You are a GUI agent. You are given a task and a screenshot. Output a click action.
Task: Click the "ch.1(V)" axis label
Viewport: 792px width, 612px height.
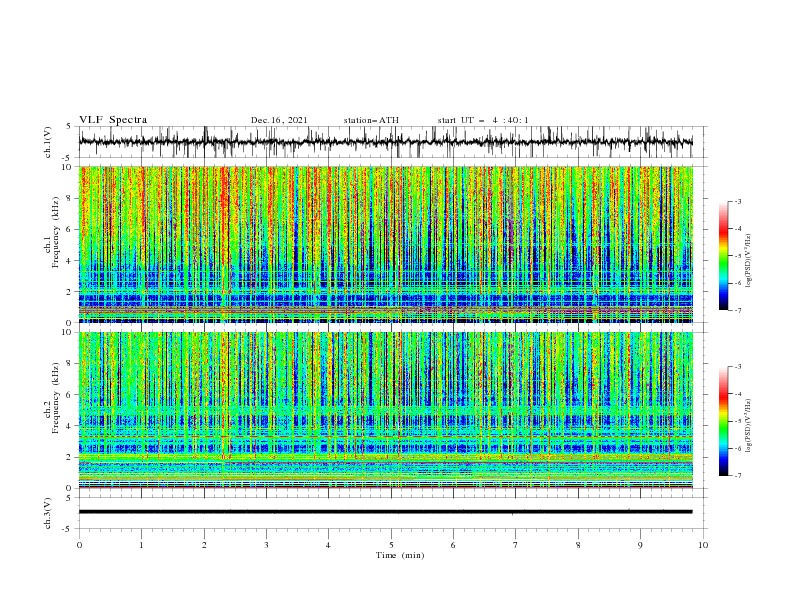coord(48,142)
